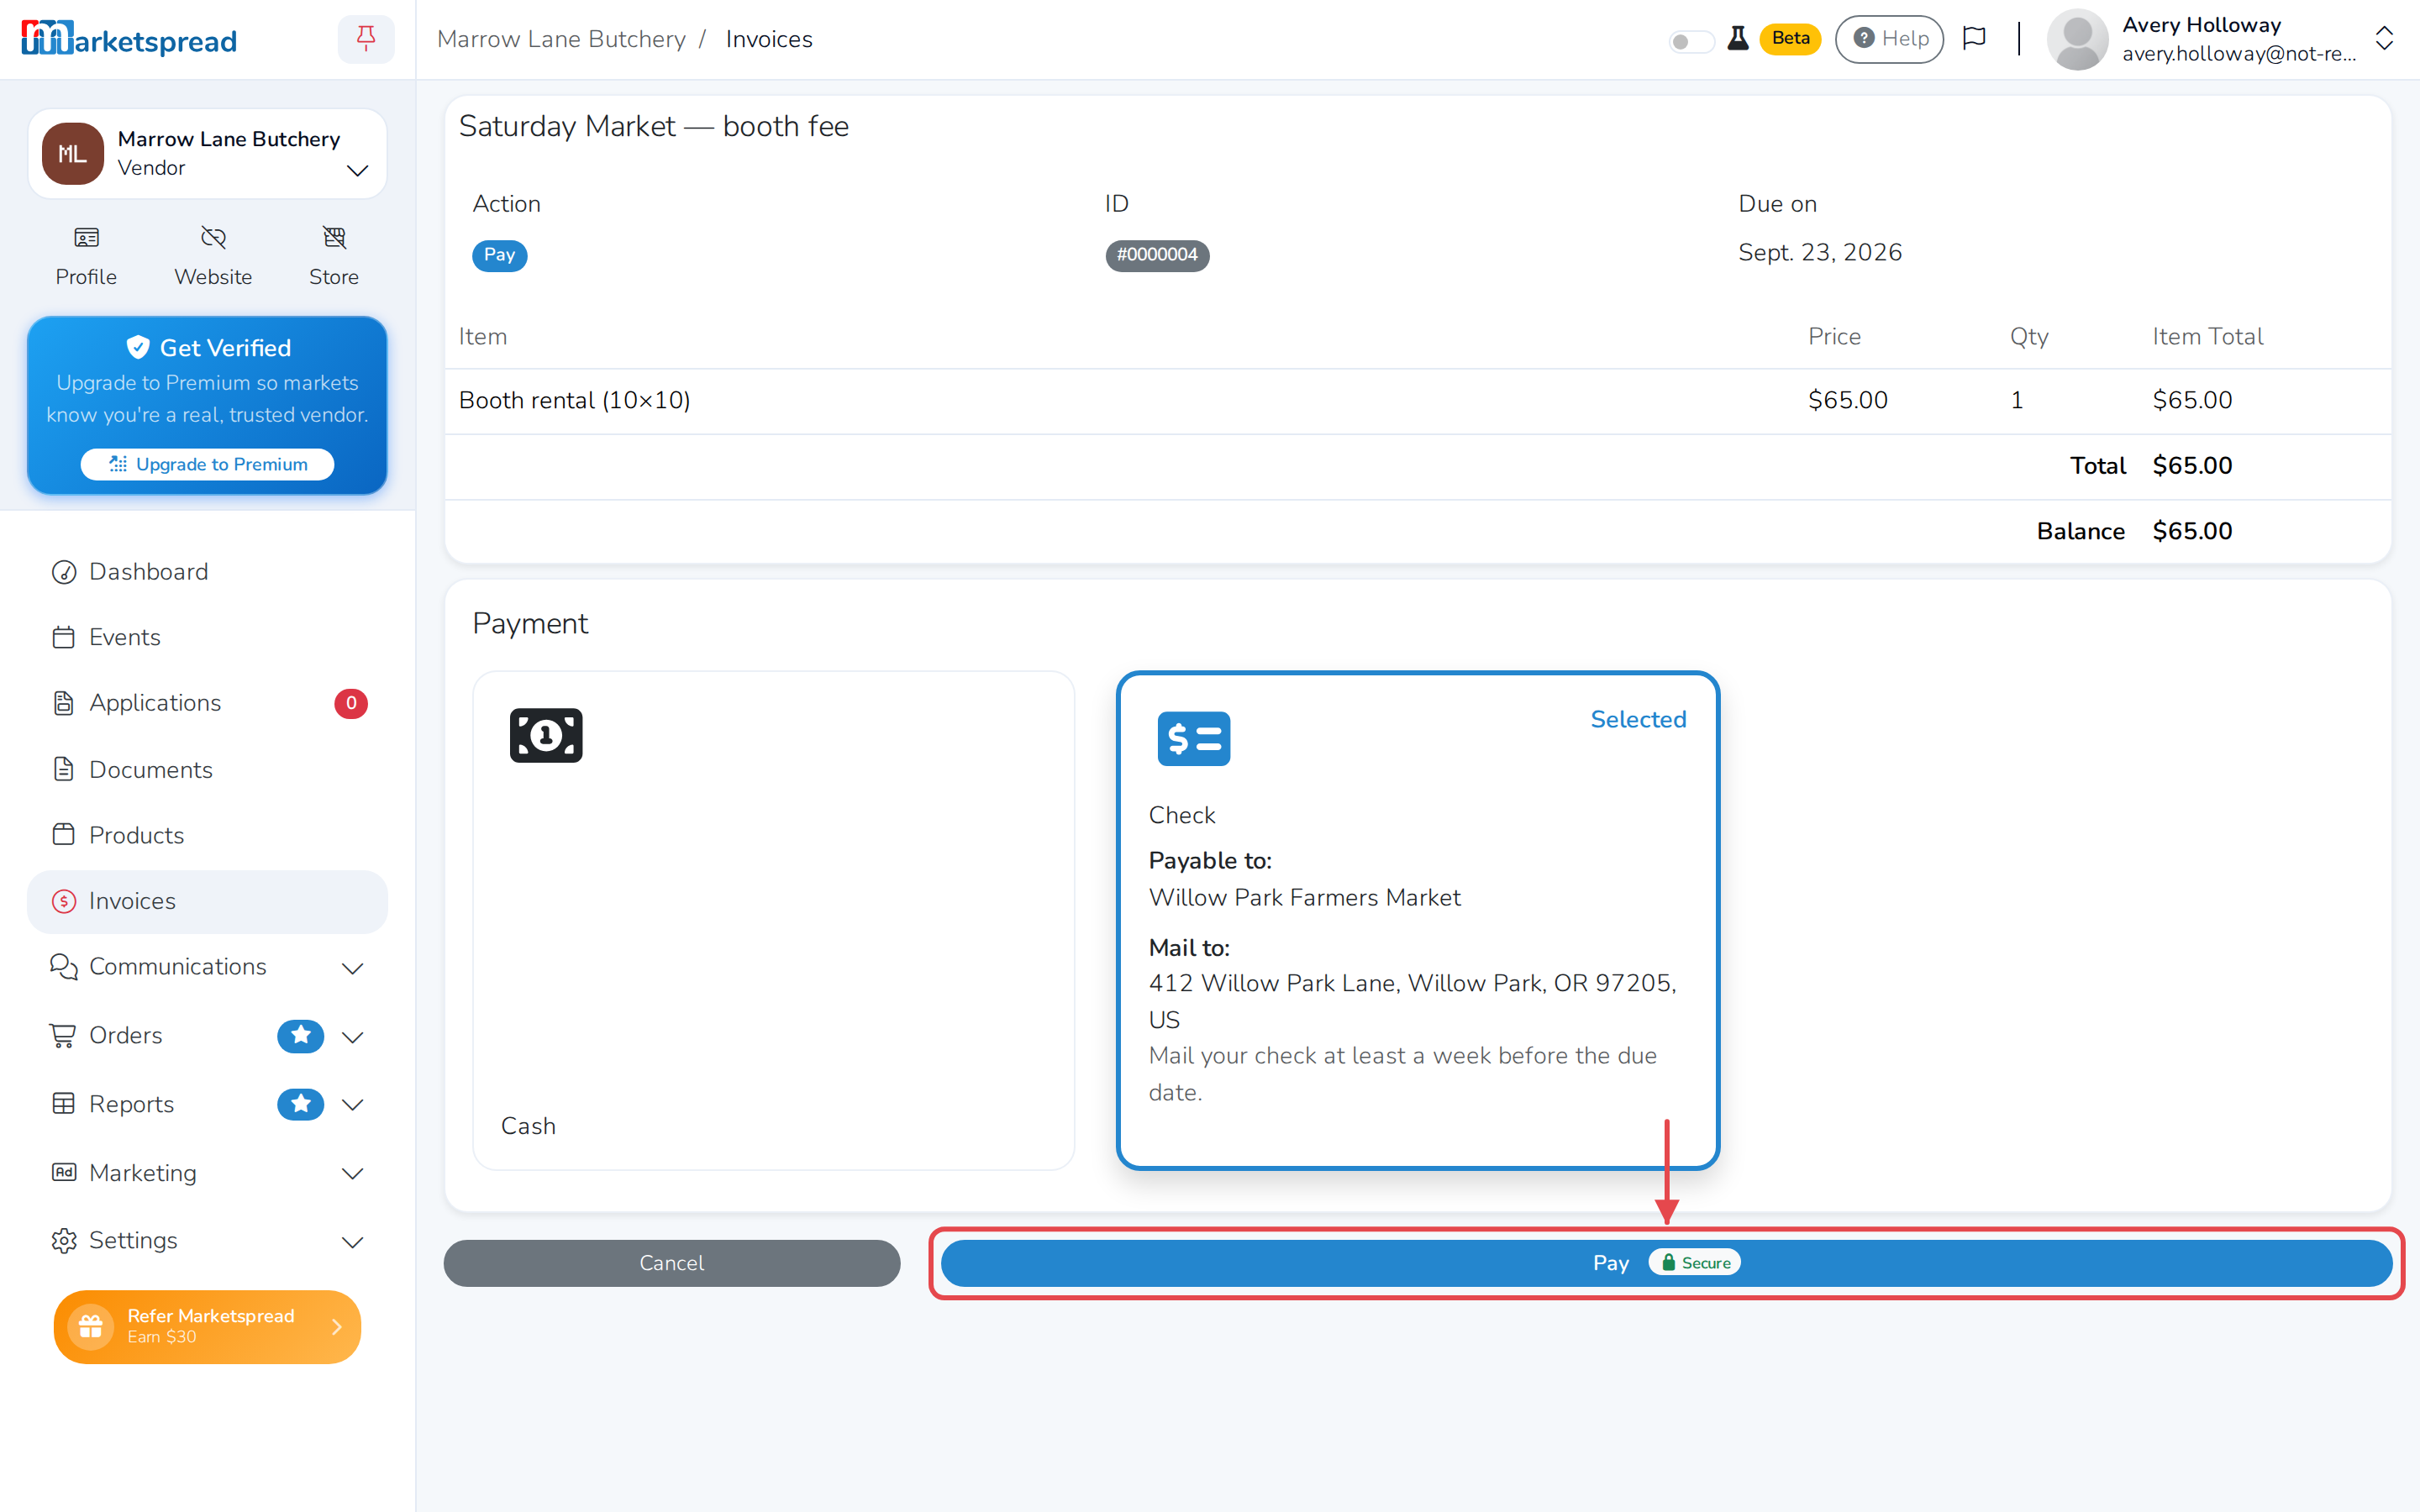
Task: Click the blue Pay action badge
Action: tap(499, 255)
